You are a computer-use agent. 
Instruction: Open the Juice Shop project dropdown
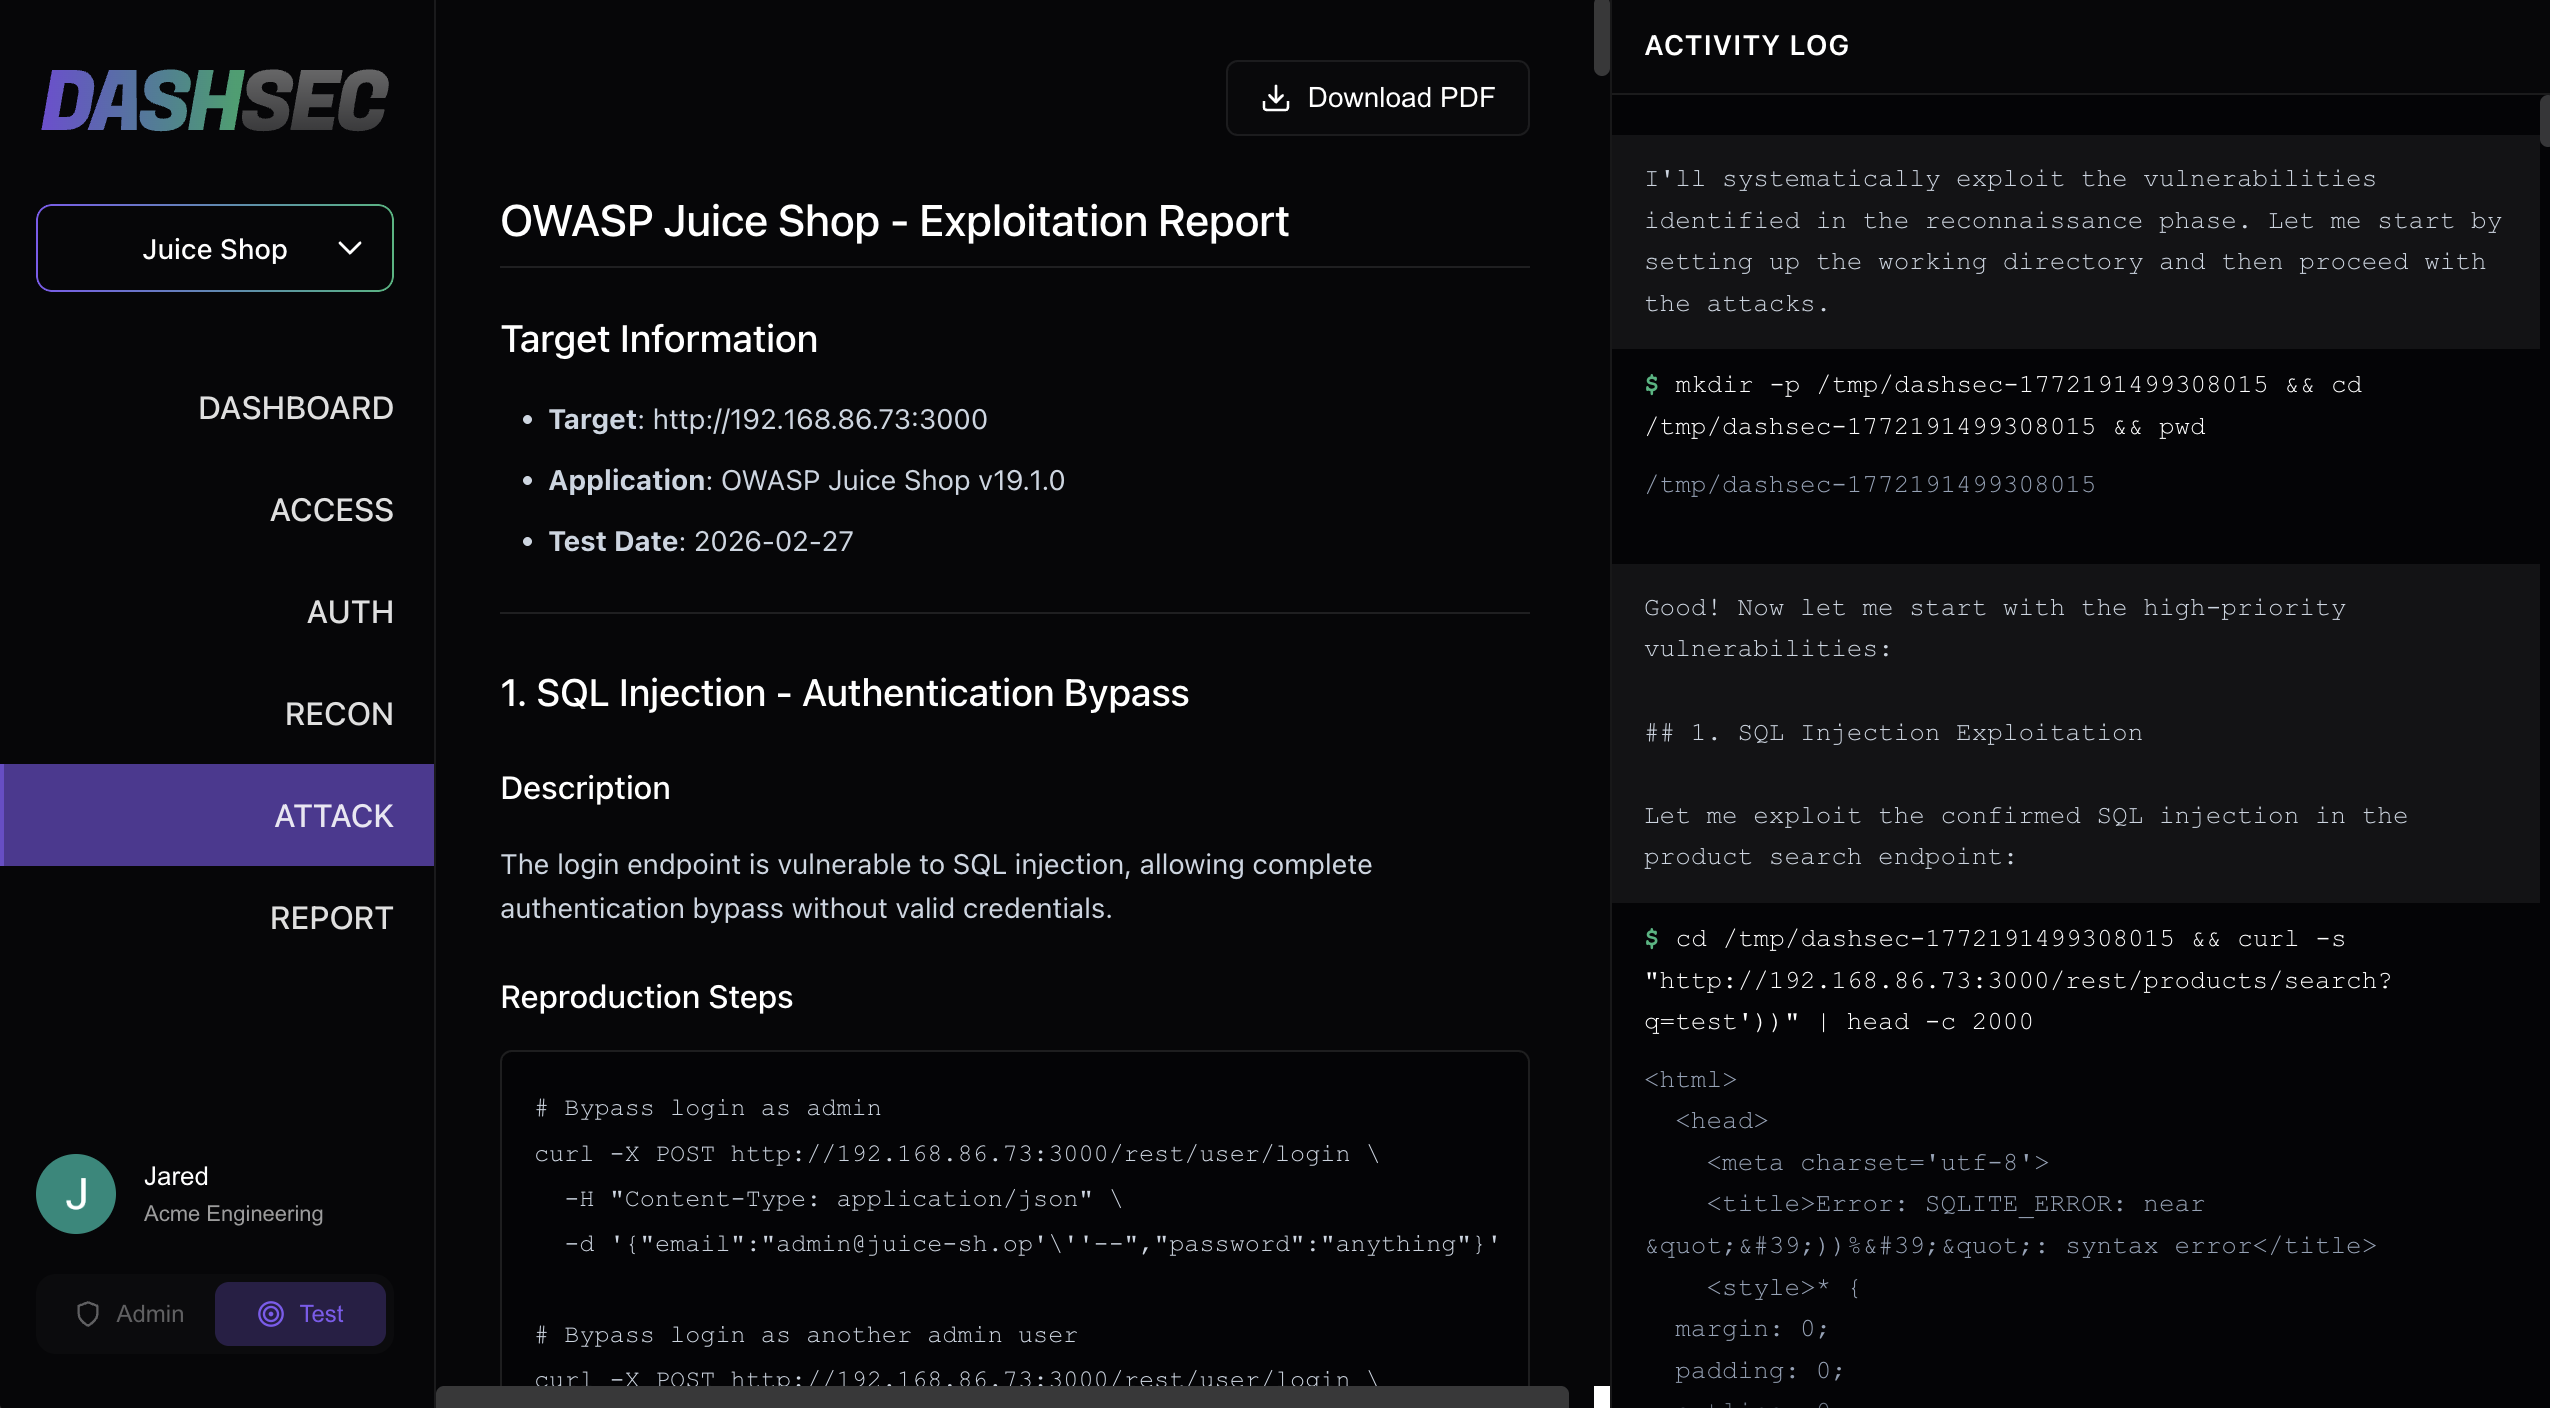pos(215,248)
